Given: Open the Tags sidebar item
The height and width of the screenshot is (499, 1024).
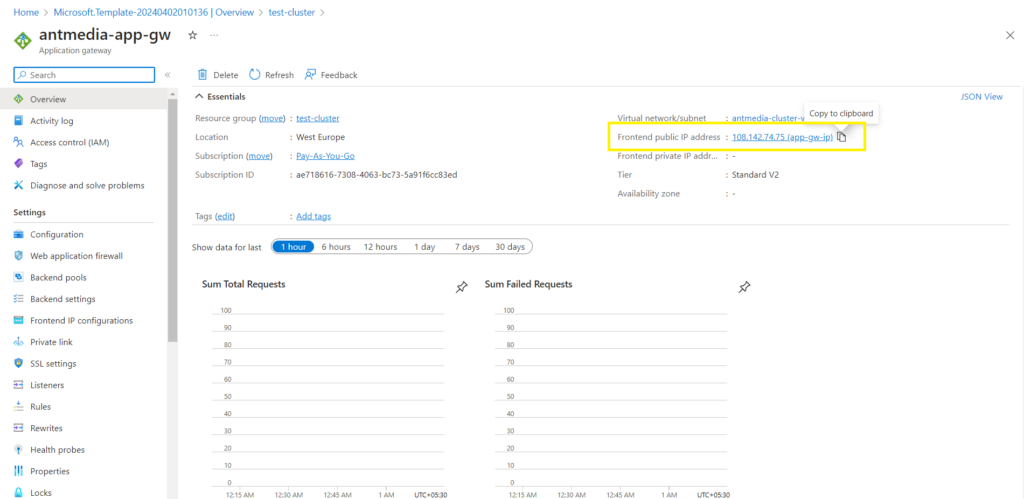Looking at the screenshot, I should coord(39,164).
